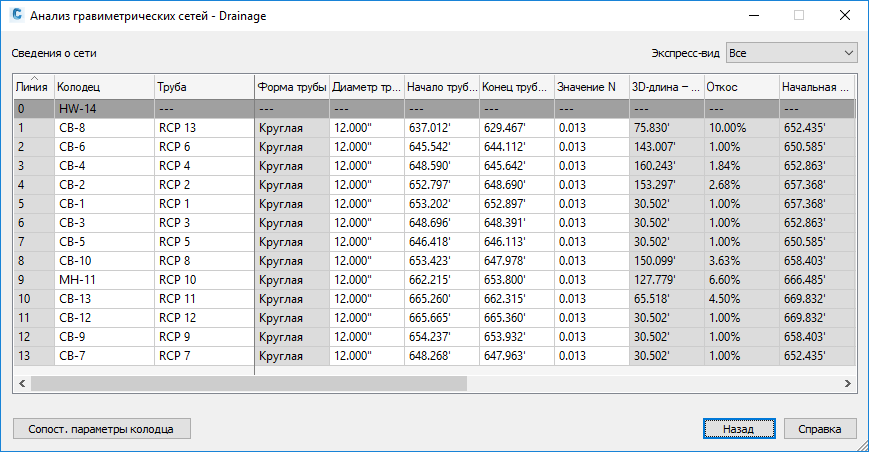Select well cell CB-2
Viewport: 869px width, 452px height.
coord(104,185)
